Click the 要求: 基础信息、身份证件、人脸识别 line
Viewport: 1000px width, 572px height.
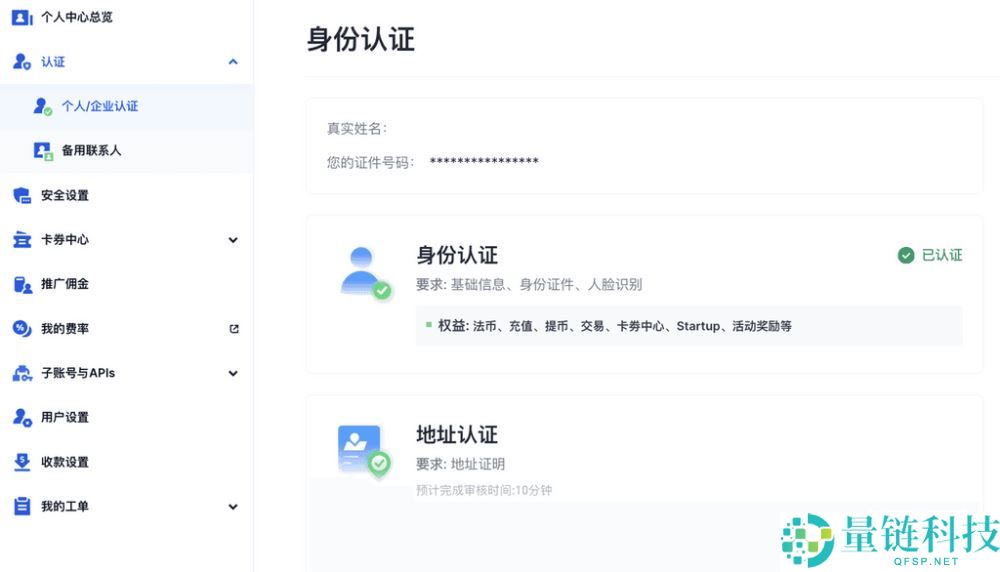pyautogui.click(x=529, y=284)
